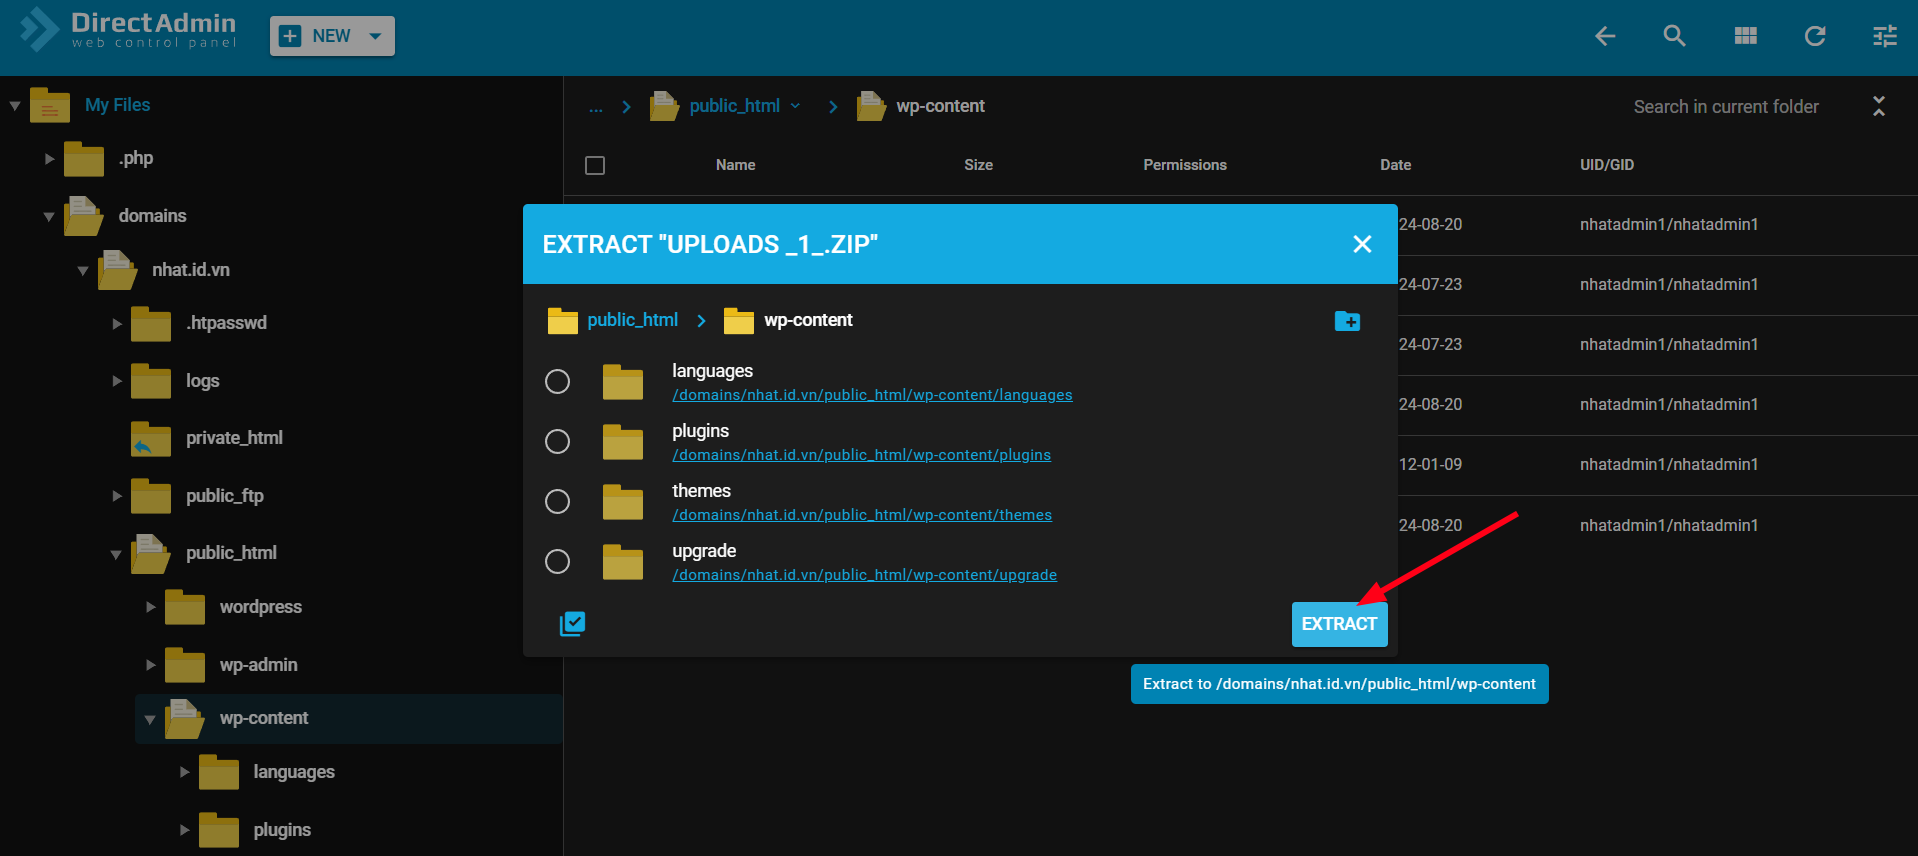Screen dimensions: 1918x856
Task: Click the nhat.id.vn folder icon in tree
Action: point(118,270)
